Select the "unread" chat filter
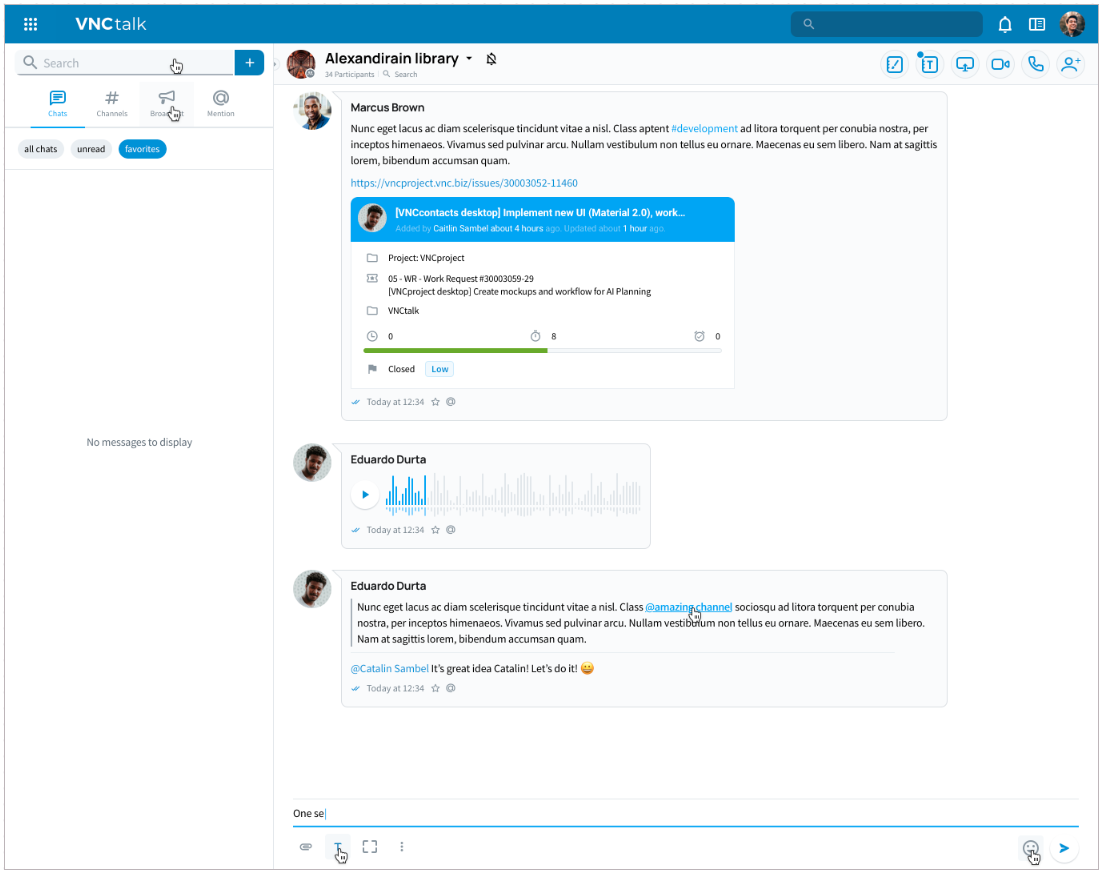This screenshot has height=873, width=1100. pos(91,149)
